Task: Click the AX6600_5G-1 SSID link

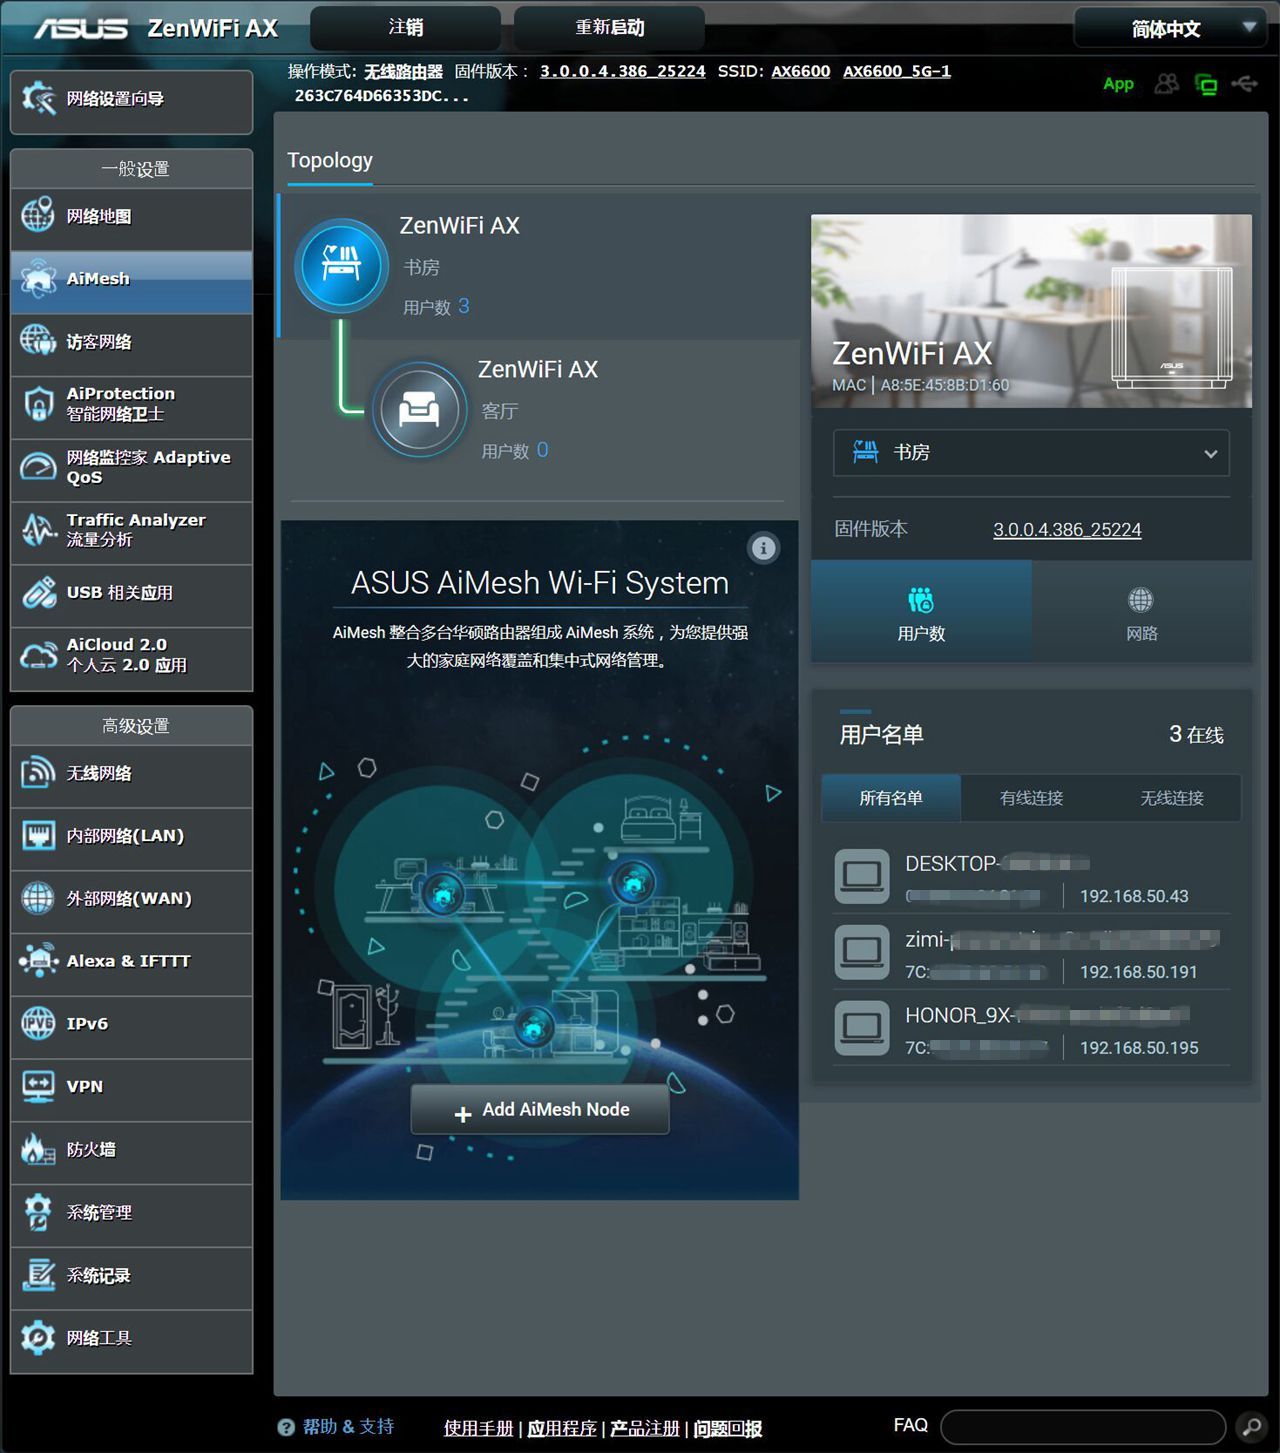Action: (897, 72)
